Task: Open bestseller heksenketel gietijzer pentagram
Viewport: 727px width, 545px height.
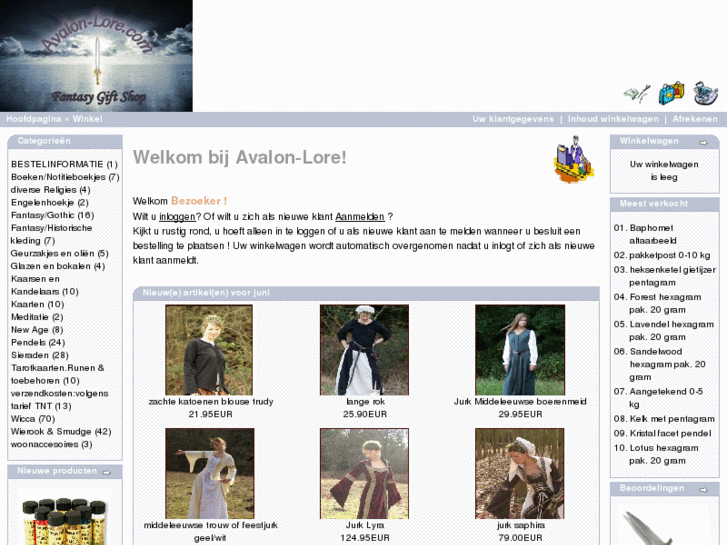Action: pyautogui.click(x=672, y=276)
